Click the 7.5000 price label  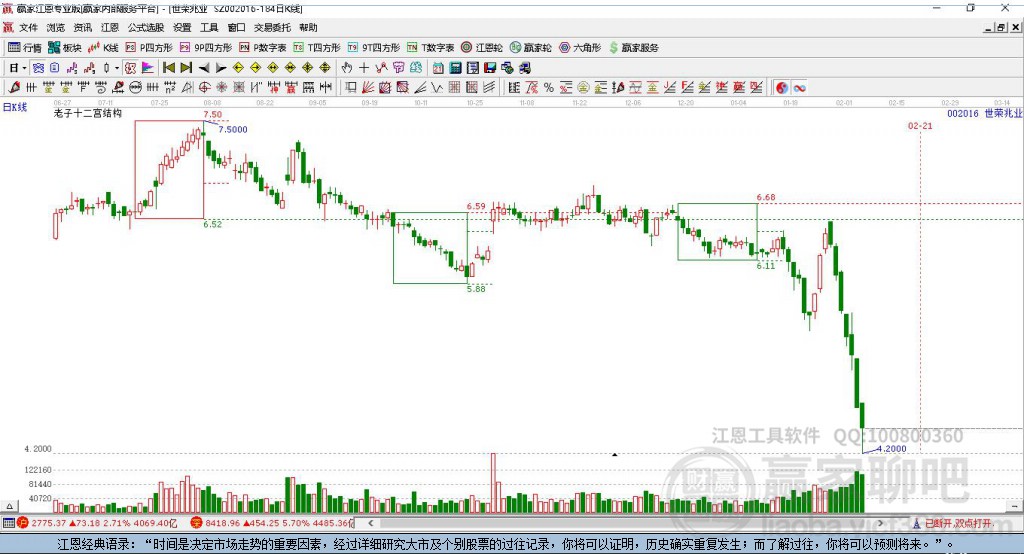coord(233,129)
